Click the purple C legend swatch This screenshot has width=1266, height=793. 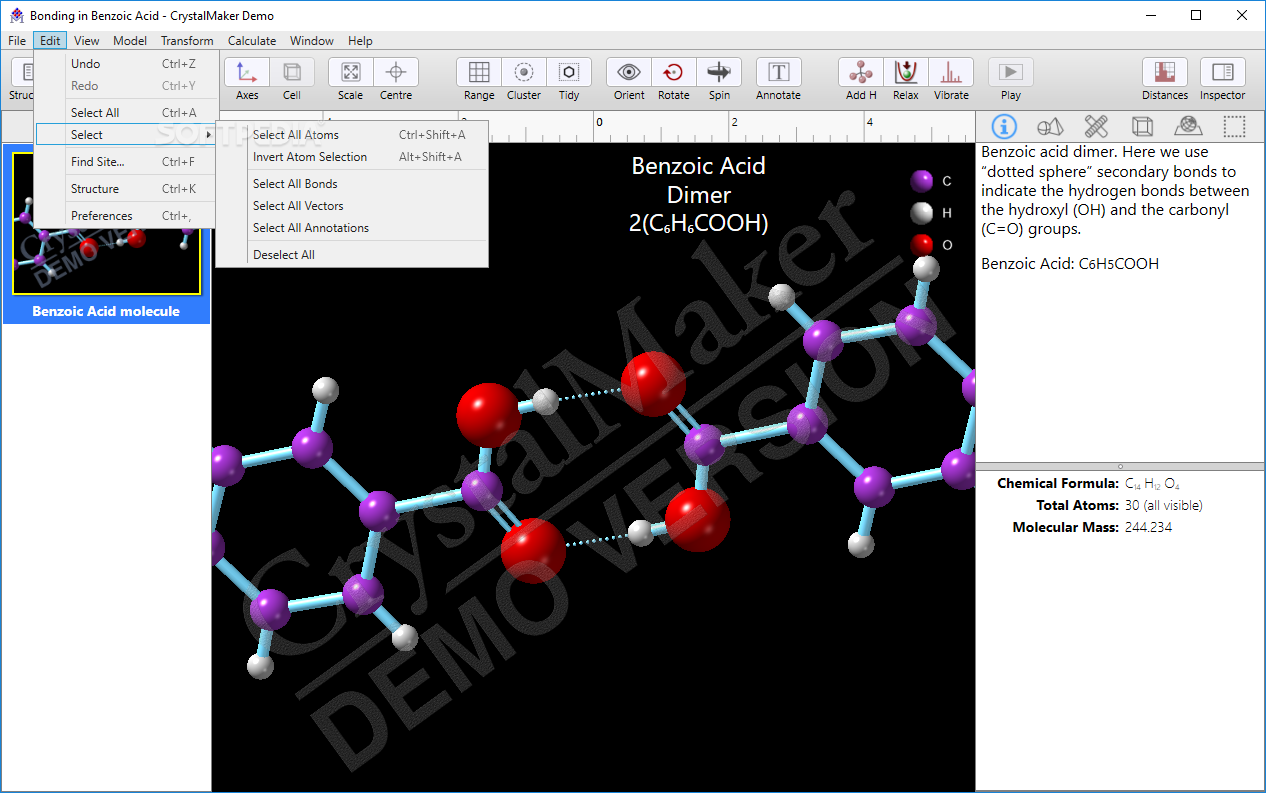(x=922, y=181)
